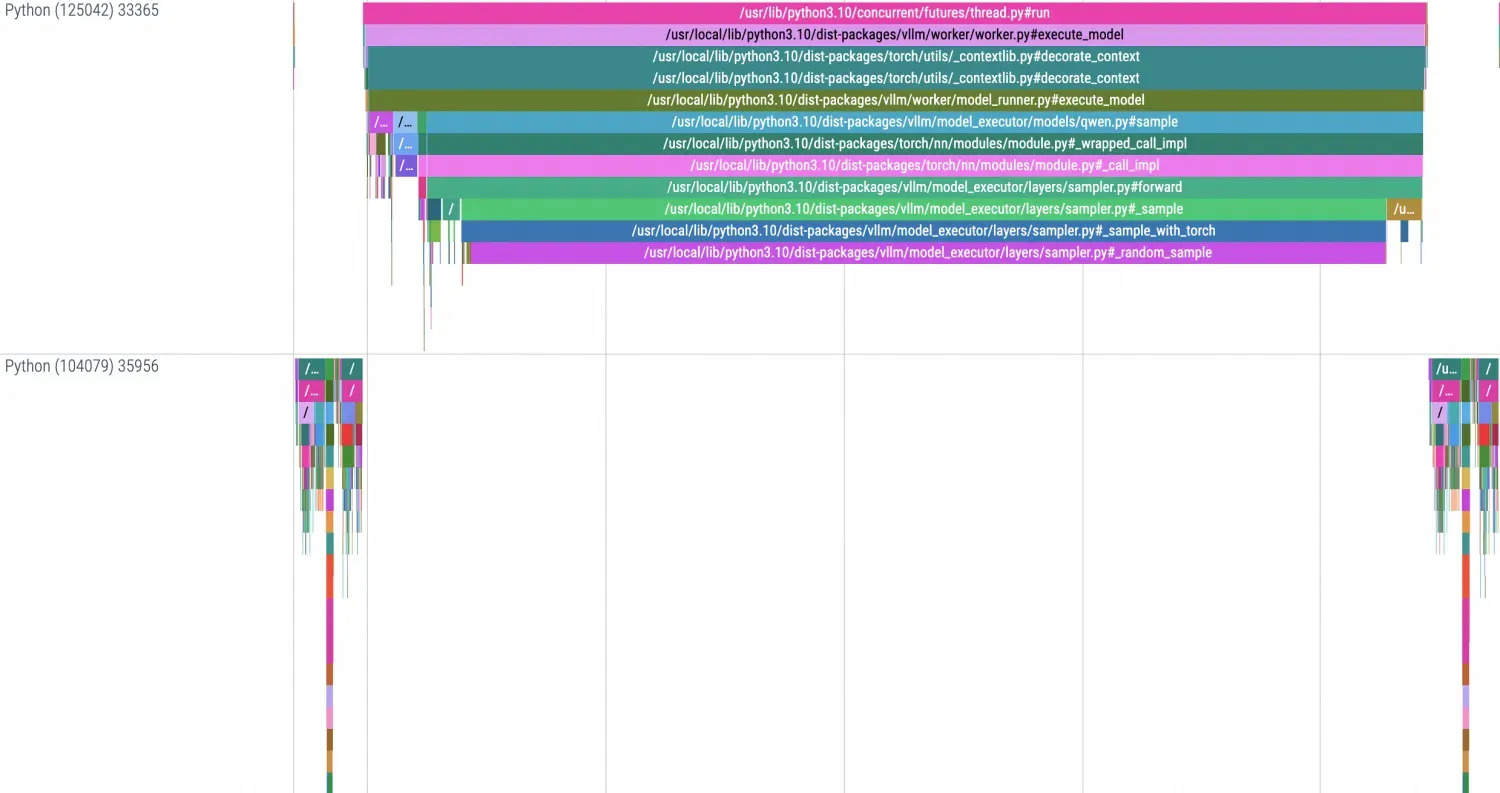The height and width of the screenshot is (793, 1500).
Task: Select teal '/...' slice in Python 104079 track
Action: 310,369
